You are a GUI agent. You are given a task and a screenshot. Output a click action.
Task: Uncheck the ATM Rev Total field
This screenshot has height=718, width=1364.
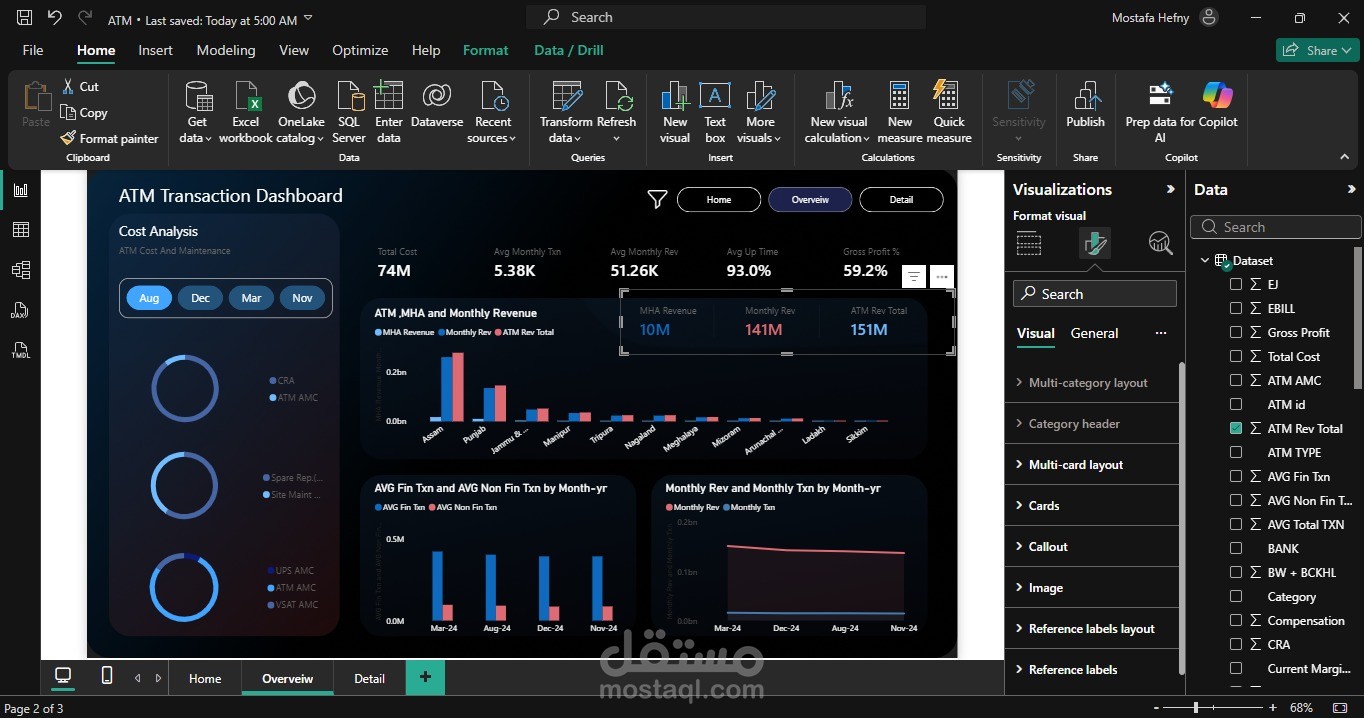1236,428
